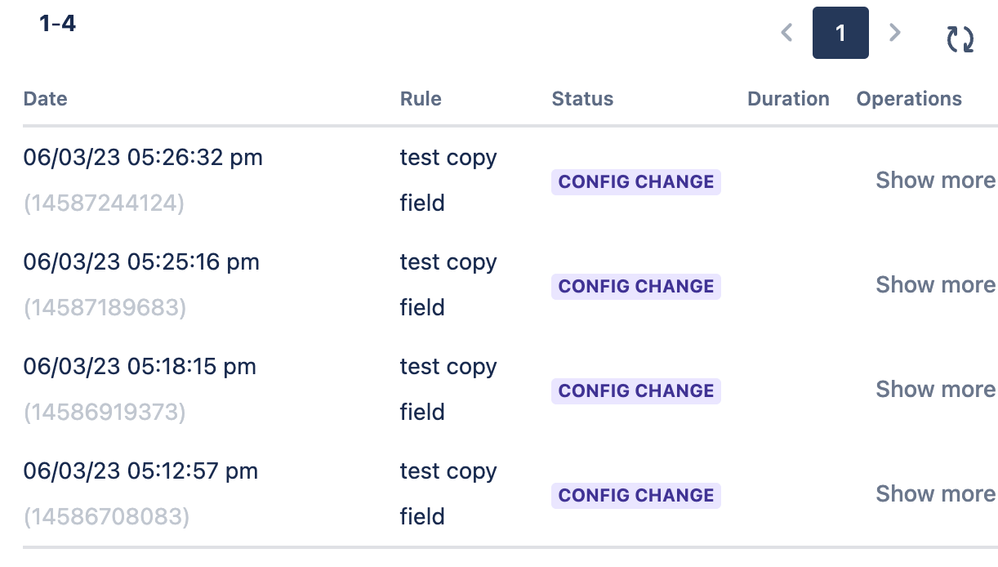Viewport: 998px width, 567px height.
Task: Expand Show more for 05:18:15 pm entry
Action: (936, 389)
